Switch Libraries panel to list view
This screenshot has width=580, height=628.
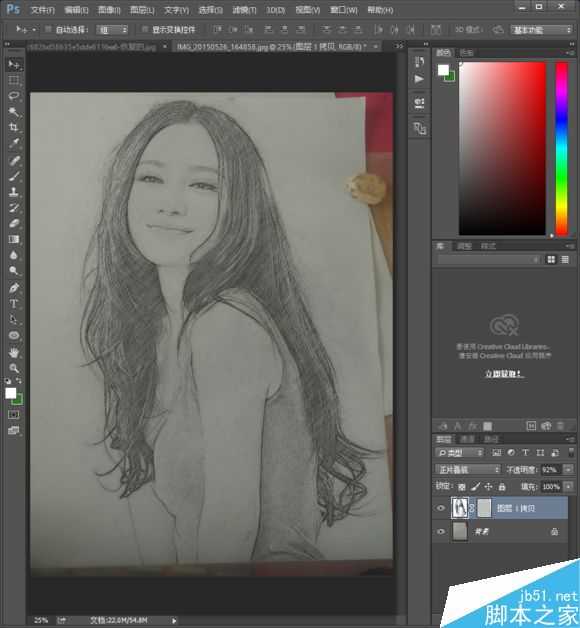pos(565,260)
